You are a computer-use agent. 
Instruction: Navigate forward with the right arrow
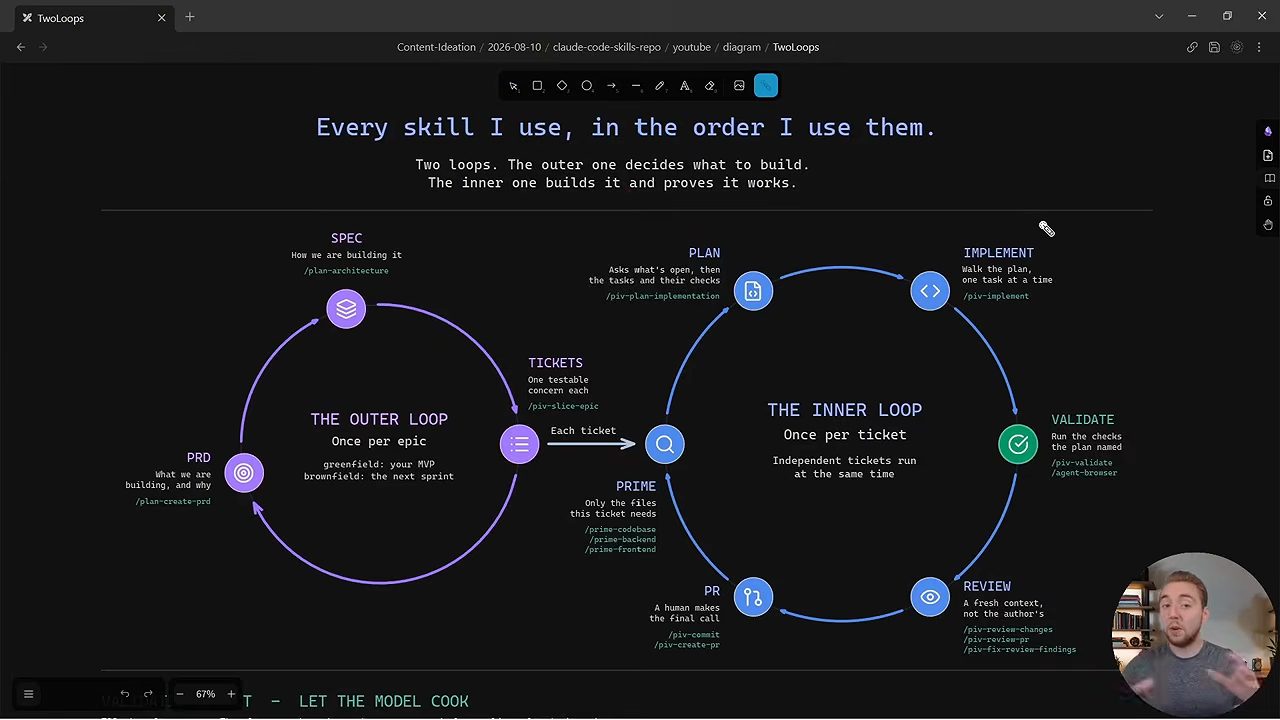pyautogui.click(x=43, y=47)
